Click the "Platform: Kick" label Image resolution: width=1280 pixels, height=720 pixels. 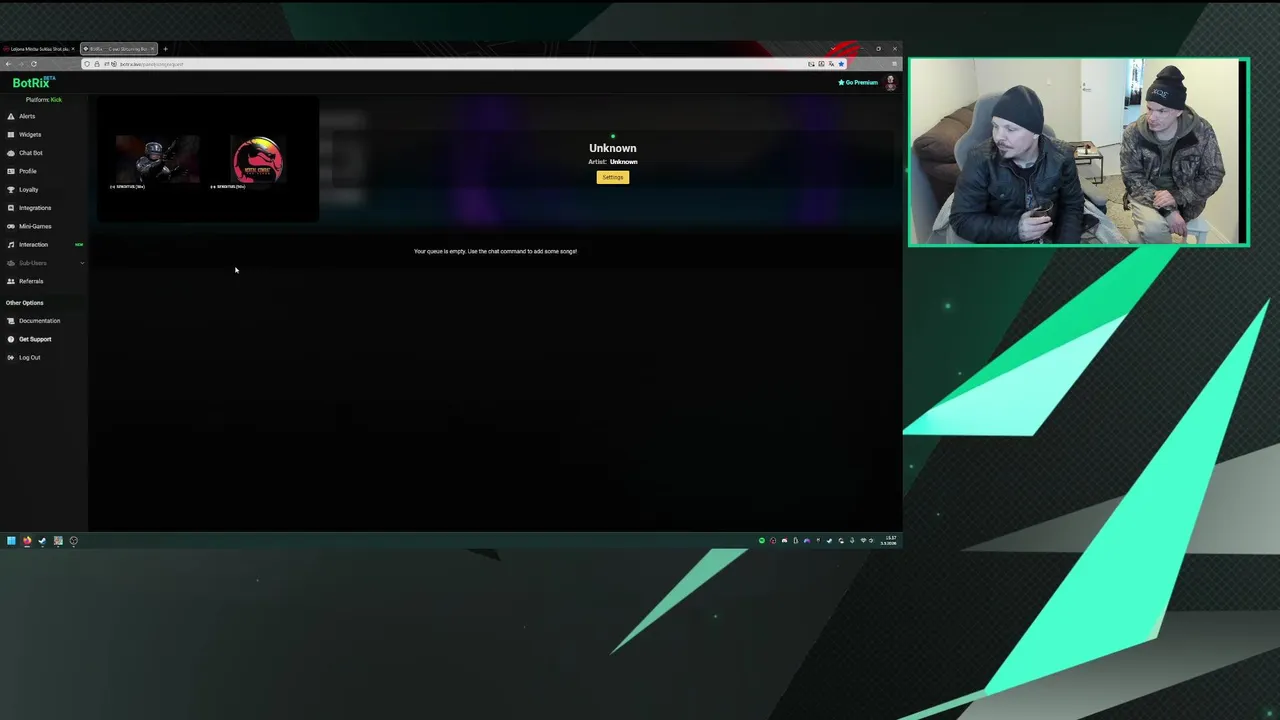pyautogui.click(x=44, y=100)
